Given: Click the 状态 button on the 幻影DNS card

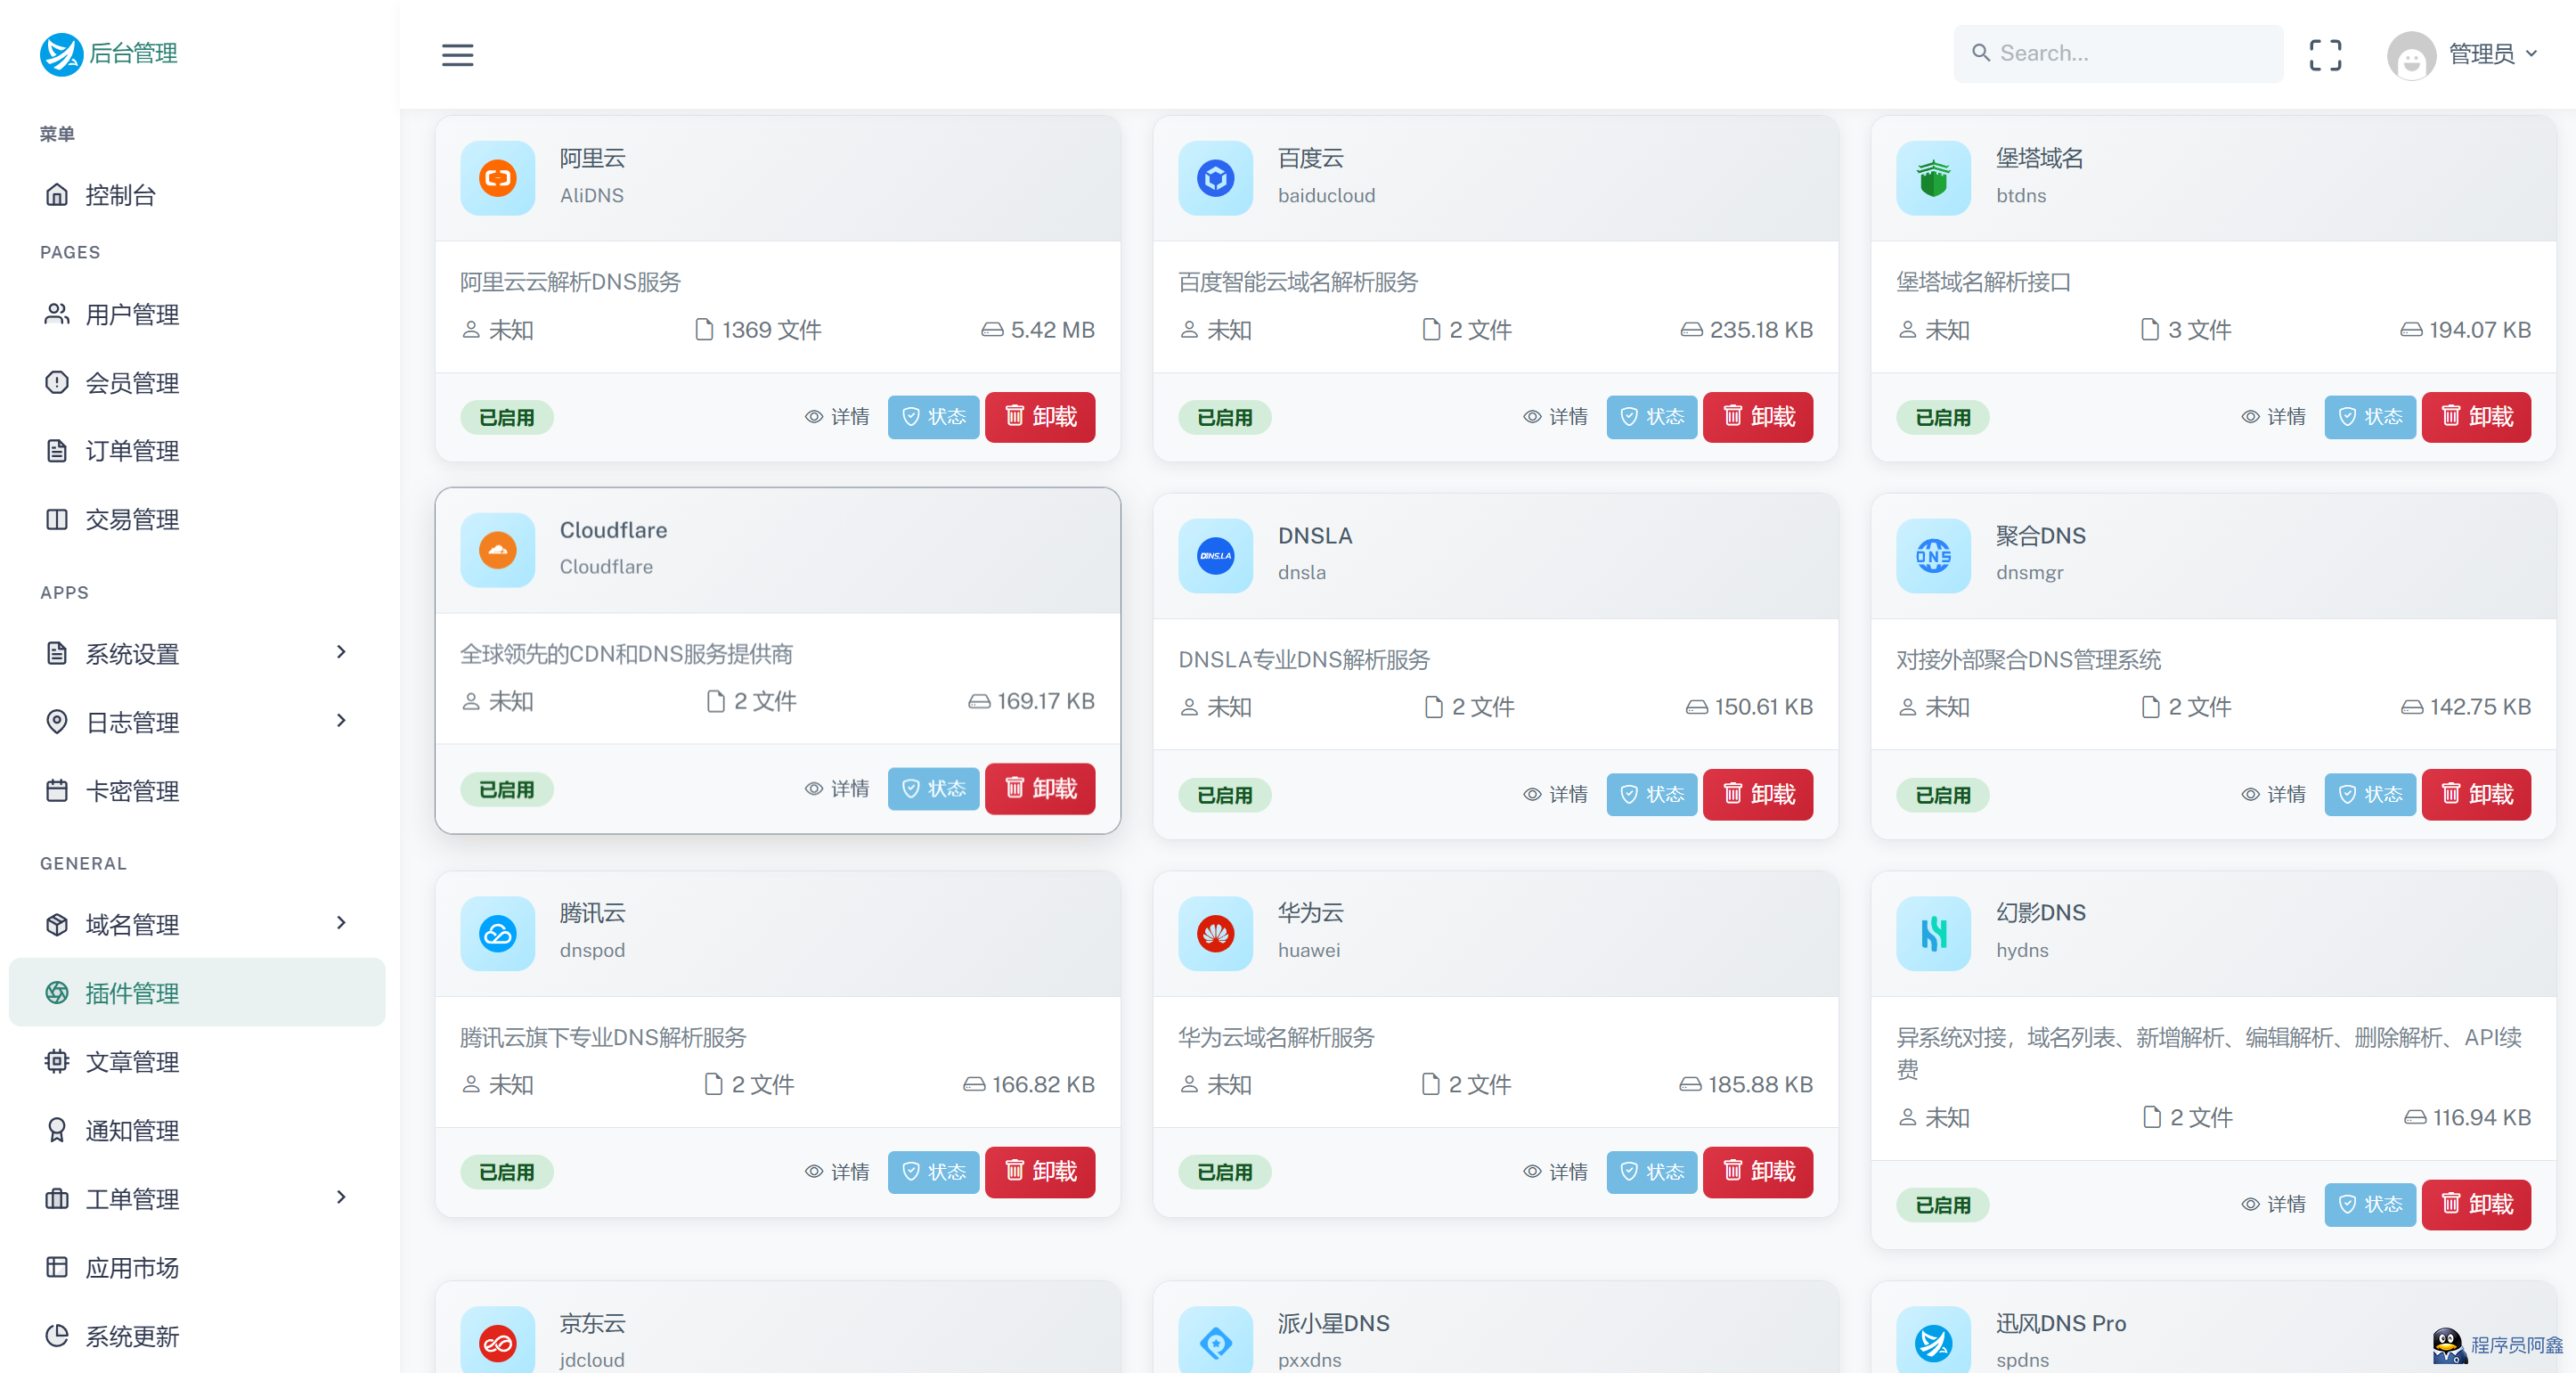Looking at the screenshot, I should click(x=2370, y=1205).
